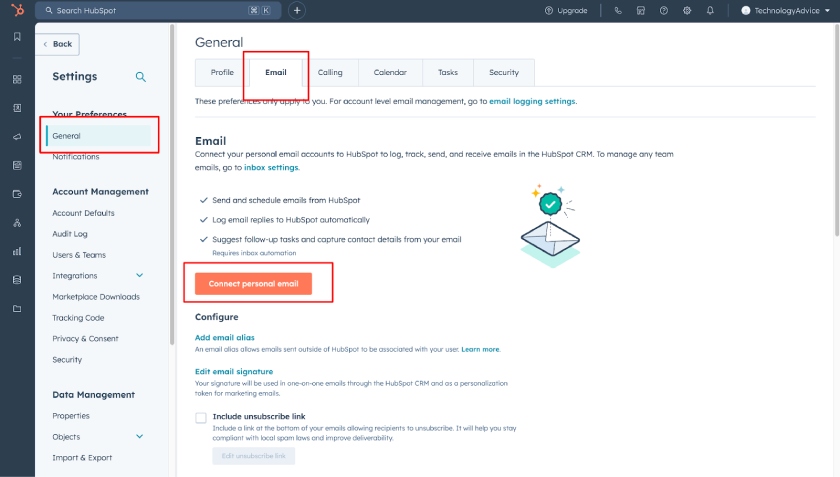
Task: Click the Upgrade button in top bar
Action: click(566, 10)
